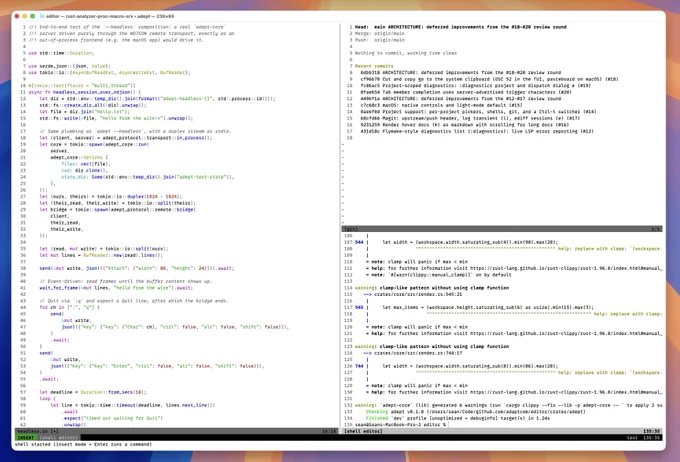This screenshot has width=680, height=462.
Task: Click the 'warning: clamp-like pattern' on line 123
Action: click(x=432, y=347)
